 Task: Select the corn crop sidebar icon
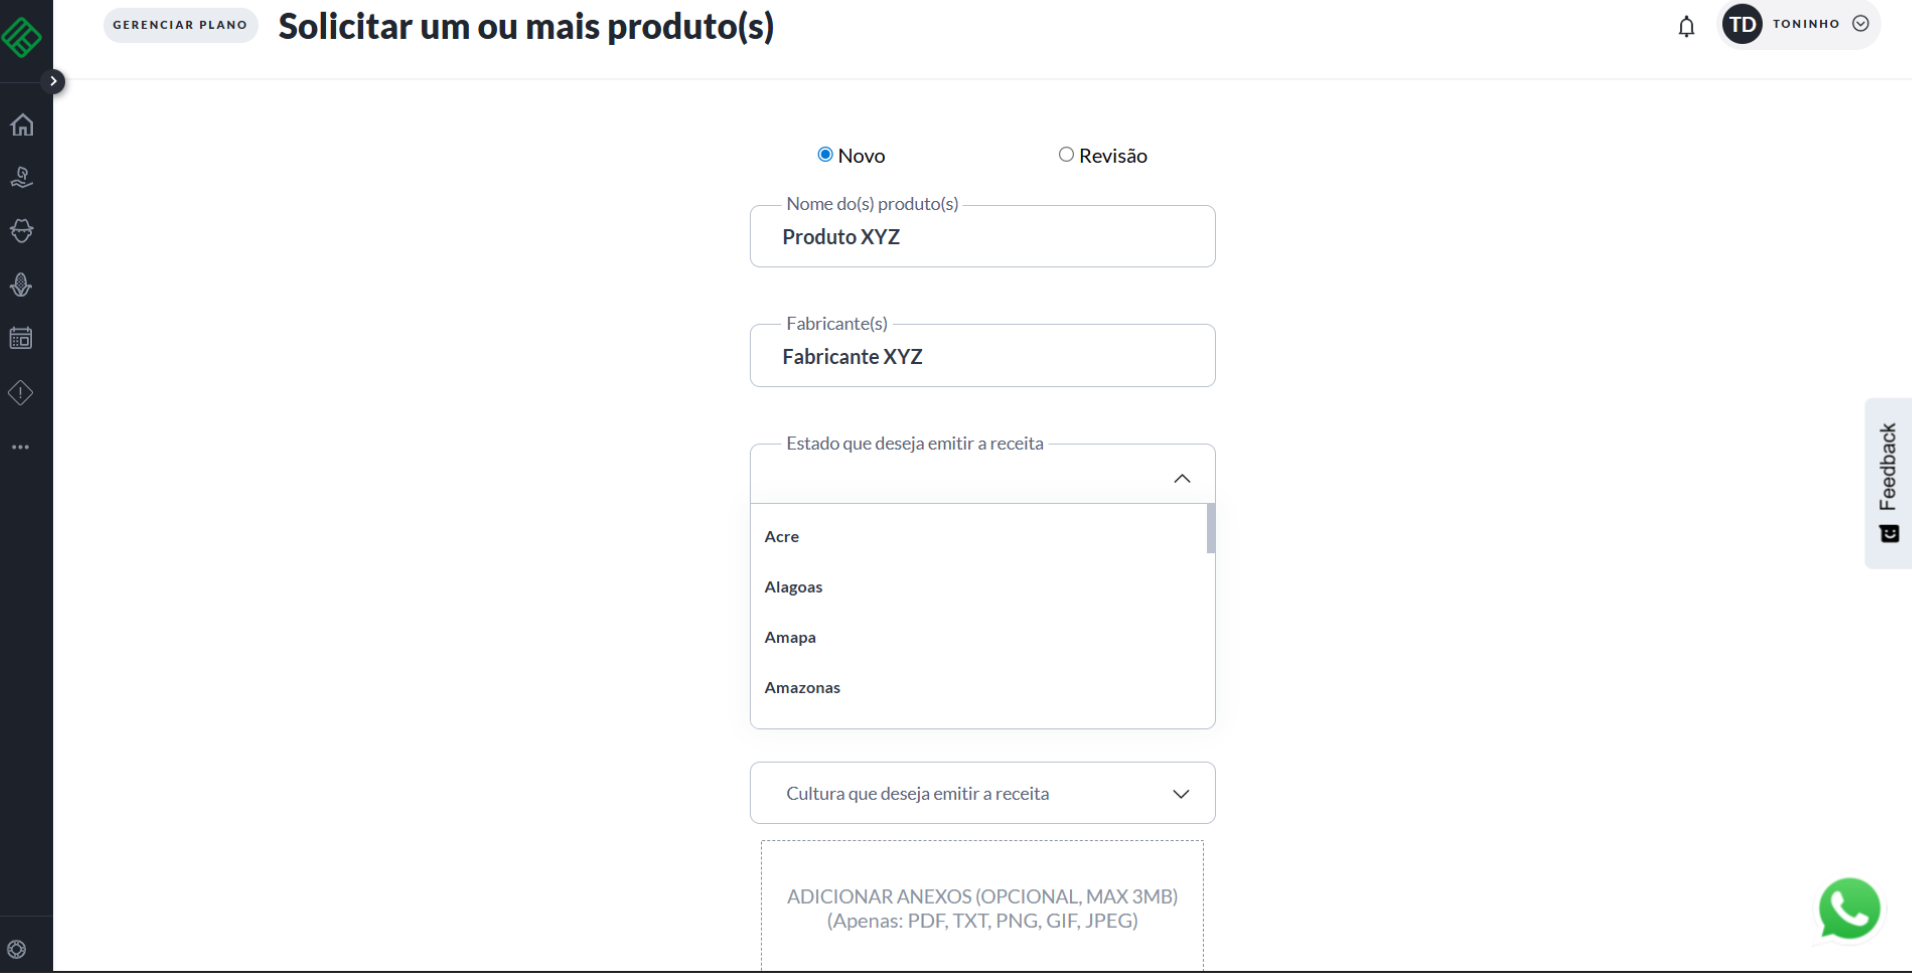click(x=21, y=285)
